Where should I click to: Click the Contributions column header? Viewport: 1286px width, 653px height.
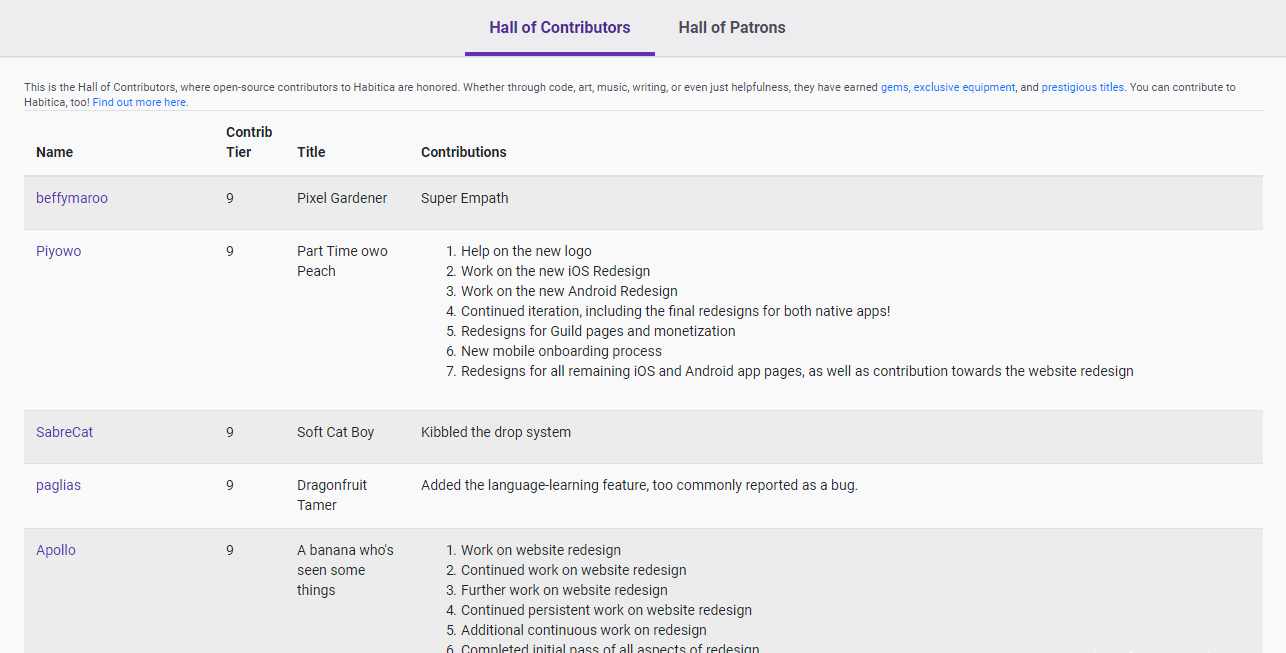[x=463, y=152]
